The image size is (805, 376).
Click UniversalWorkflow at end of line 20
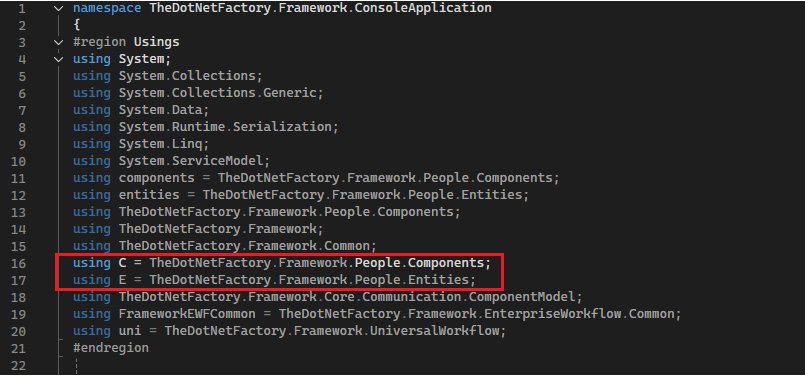point(435,331)
